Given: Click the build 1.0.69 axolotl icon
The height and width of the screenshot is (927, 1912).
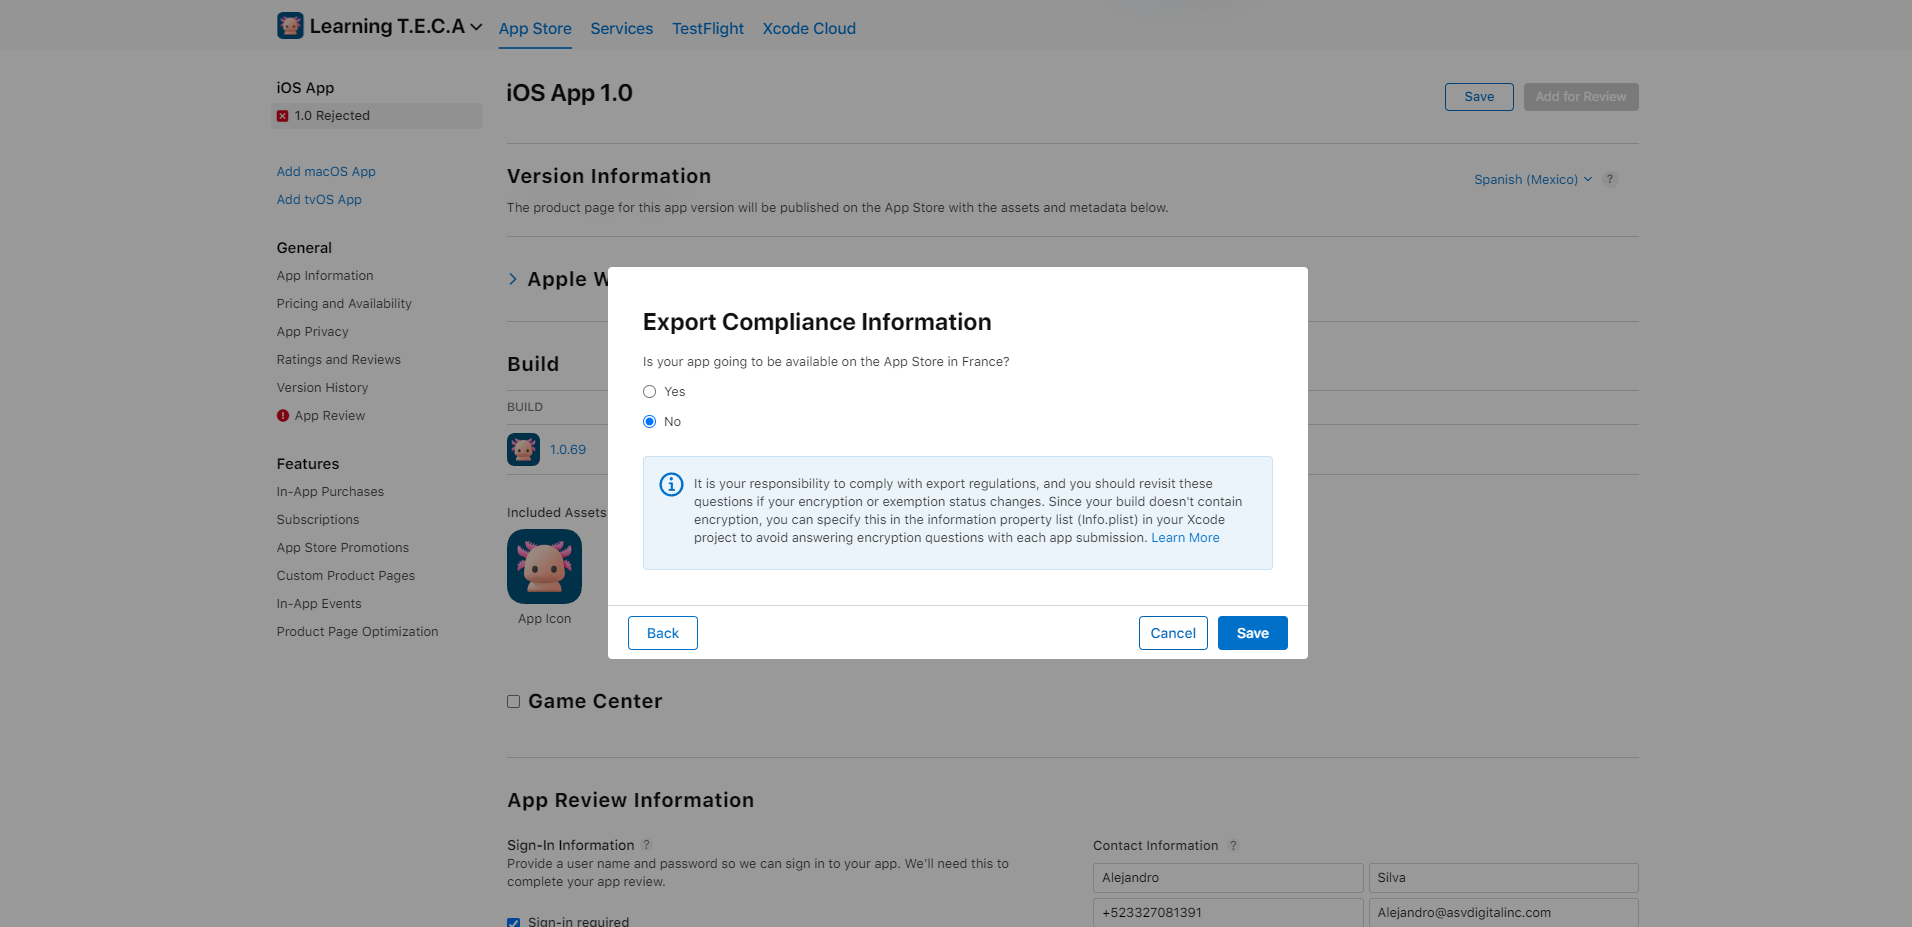Looking at the screenshot, I should (523, 450).
